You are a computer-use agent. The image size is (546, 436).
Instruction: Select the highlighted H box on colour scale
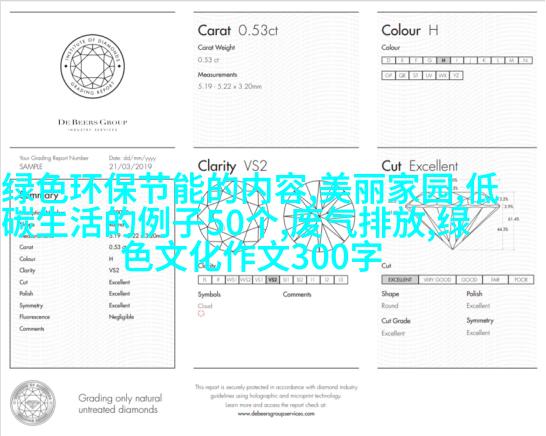click(443, 60)
